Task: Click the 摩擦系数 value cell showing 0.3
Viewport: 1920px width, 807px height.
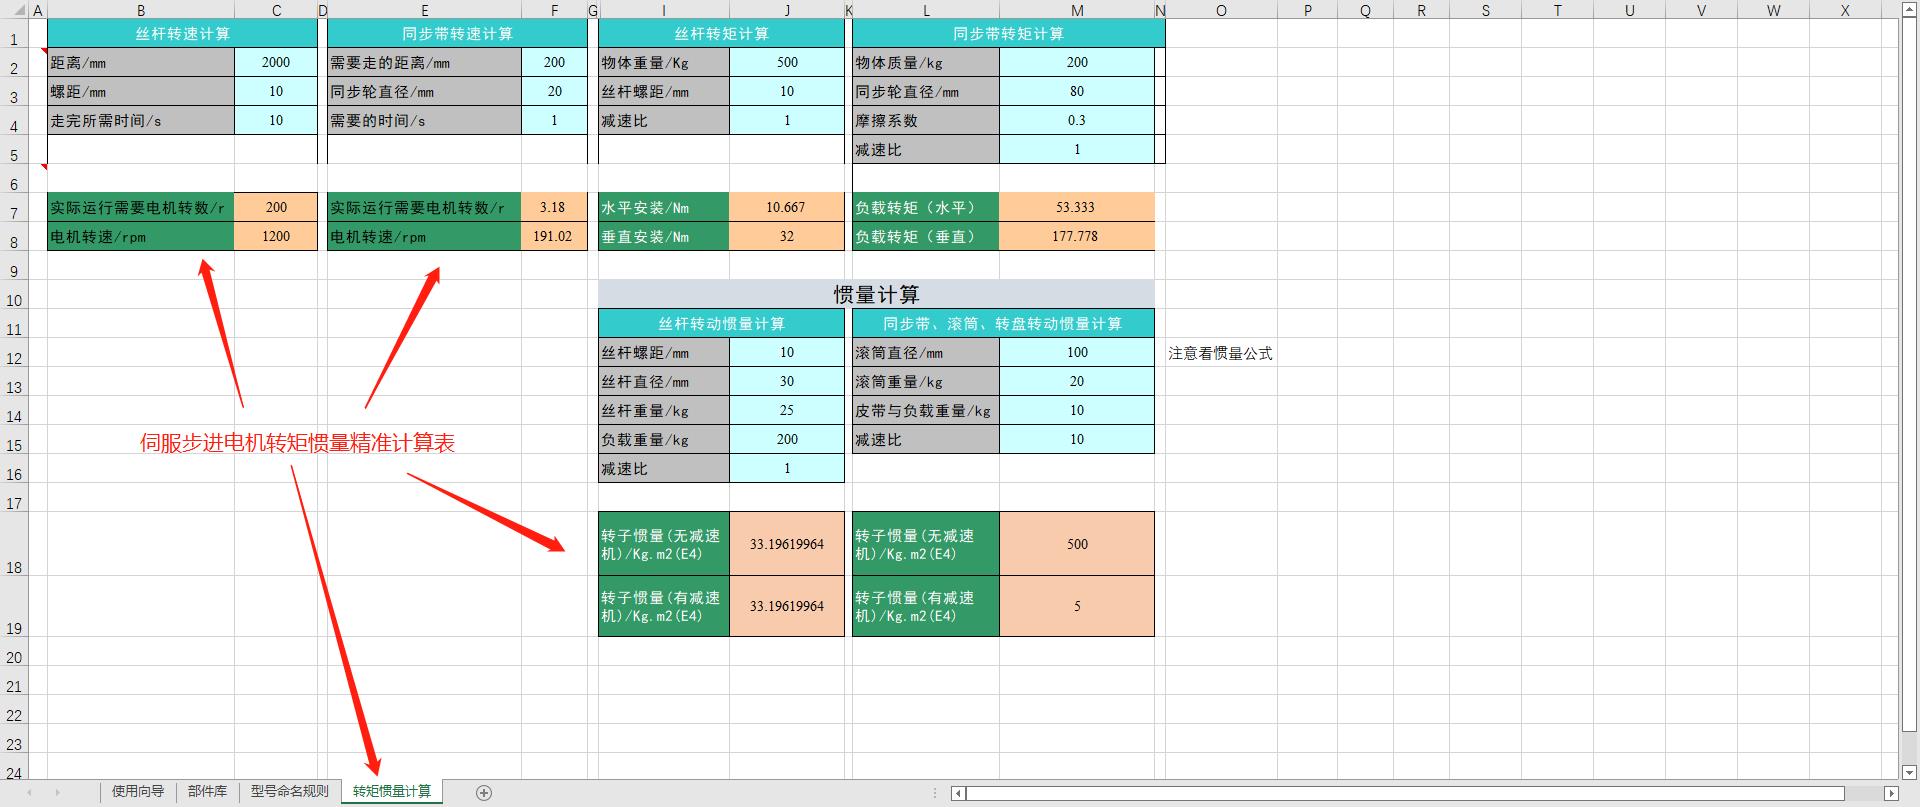Action: tap(1076, 120)
